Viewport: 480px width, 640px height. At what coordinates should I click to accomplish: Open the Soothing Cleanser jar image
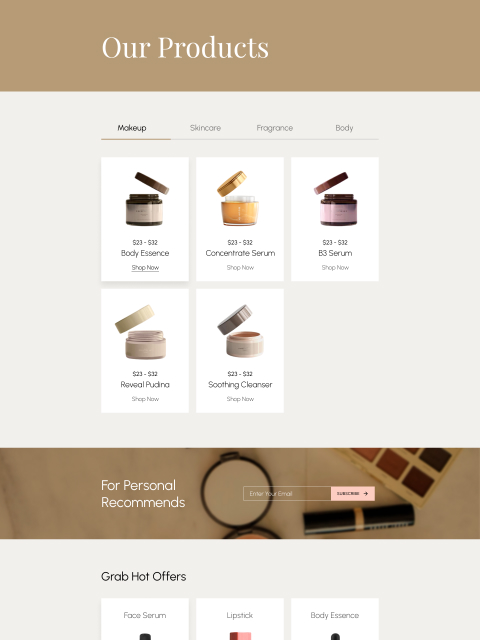[x=241, y=331]
